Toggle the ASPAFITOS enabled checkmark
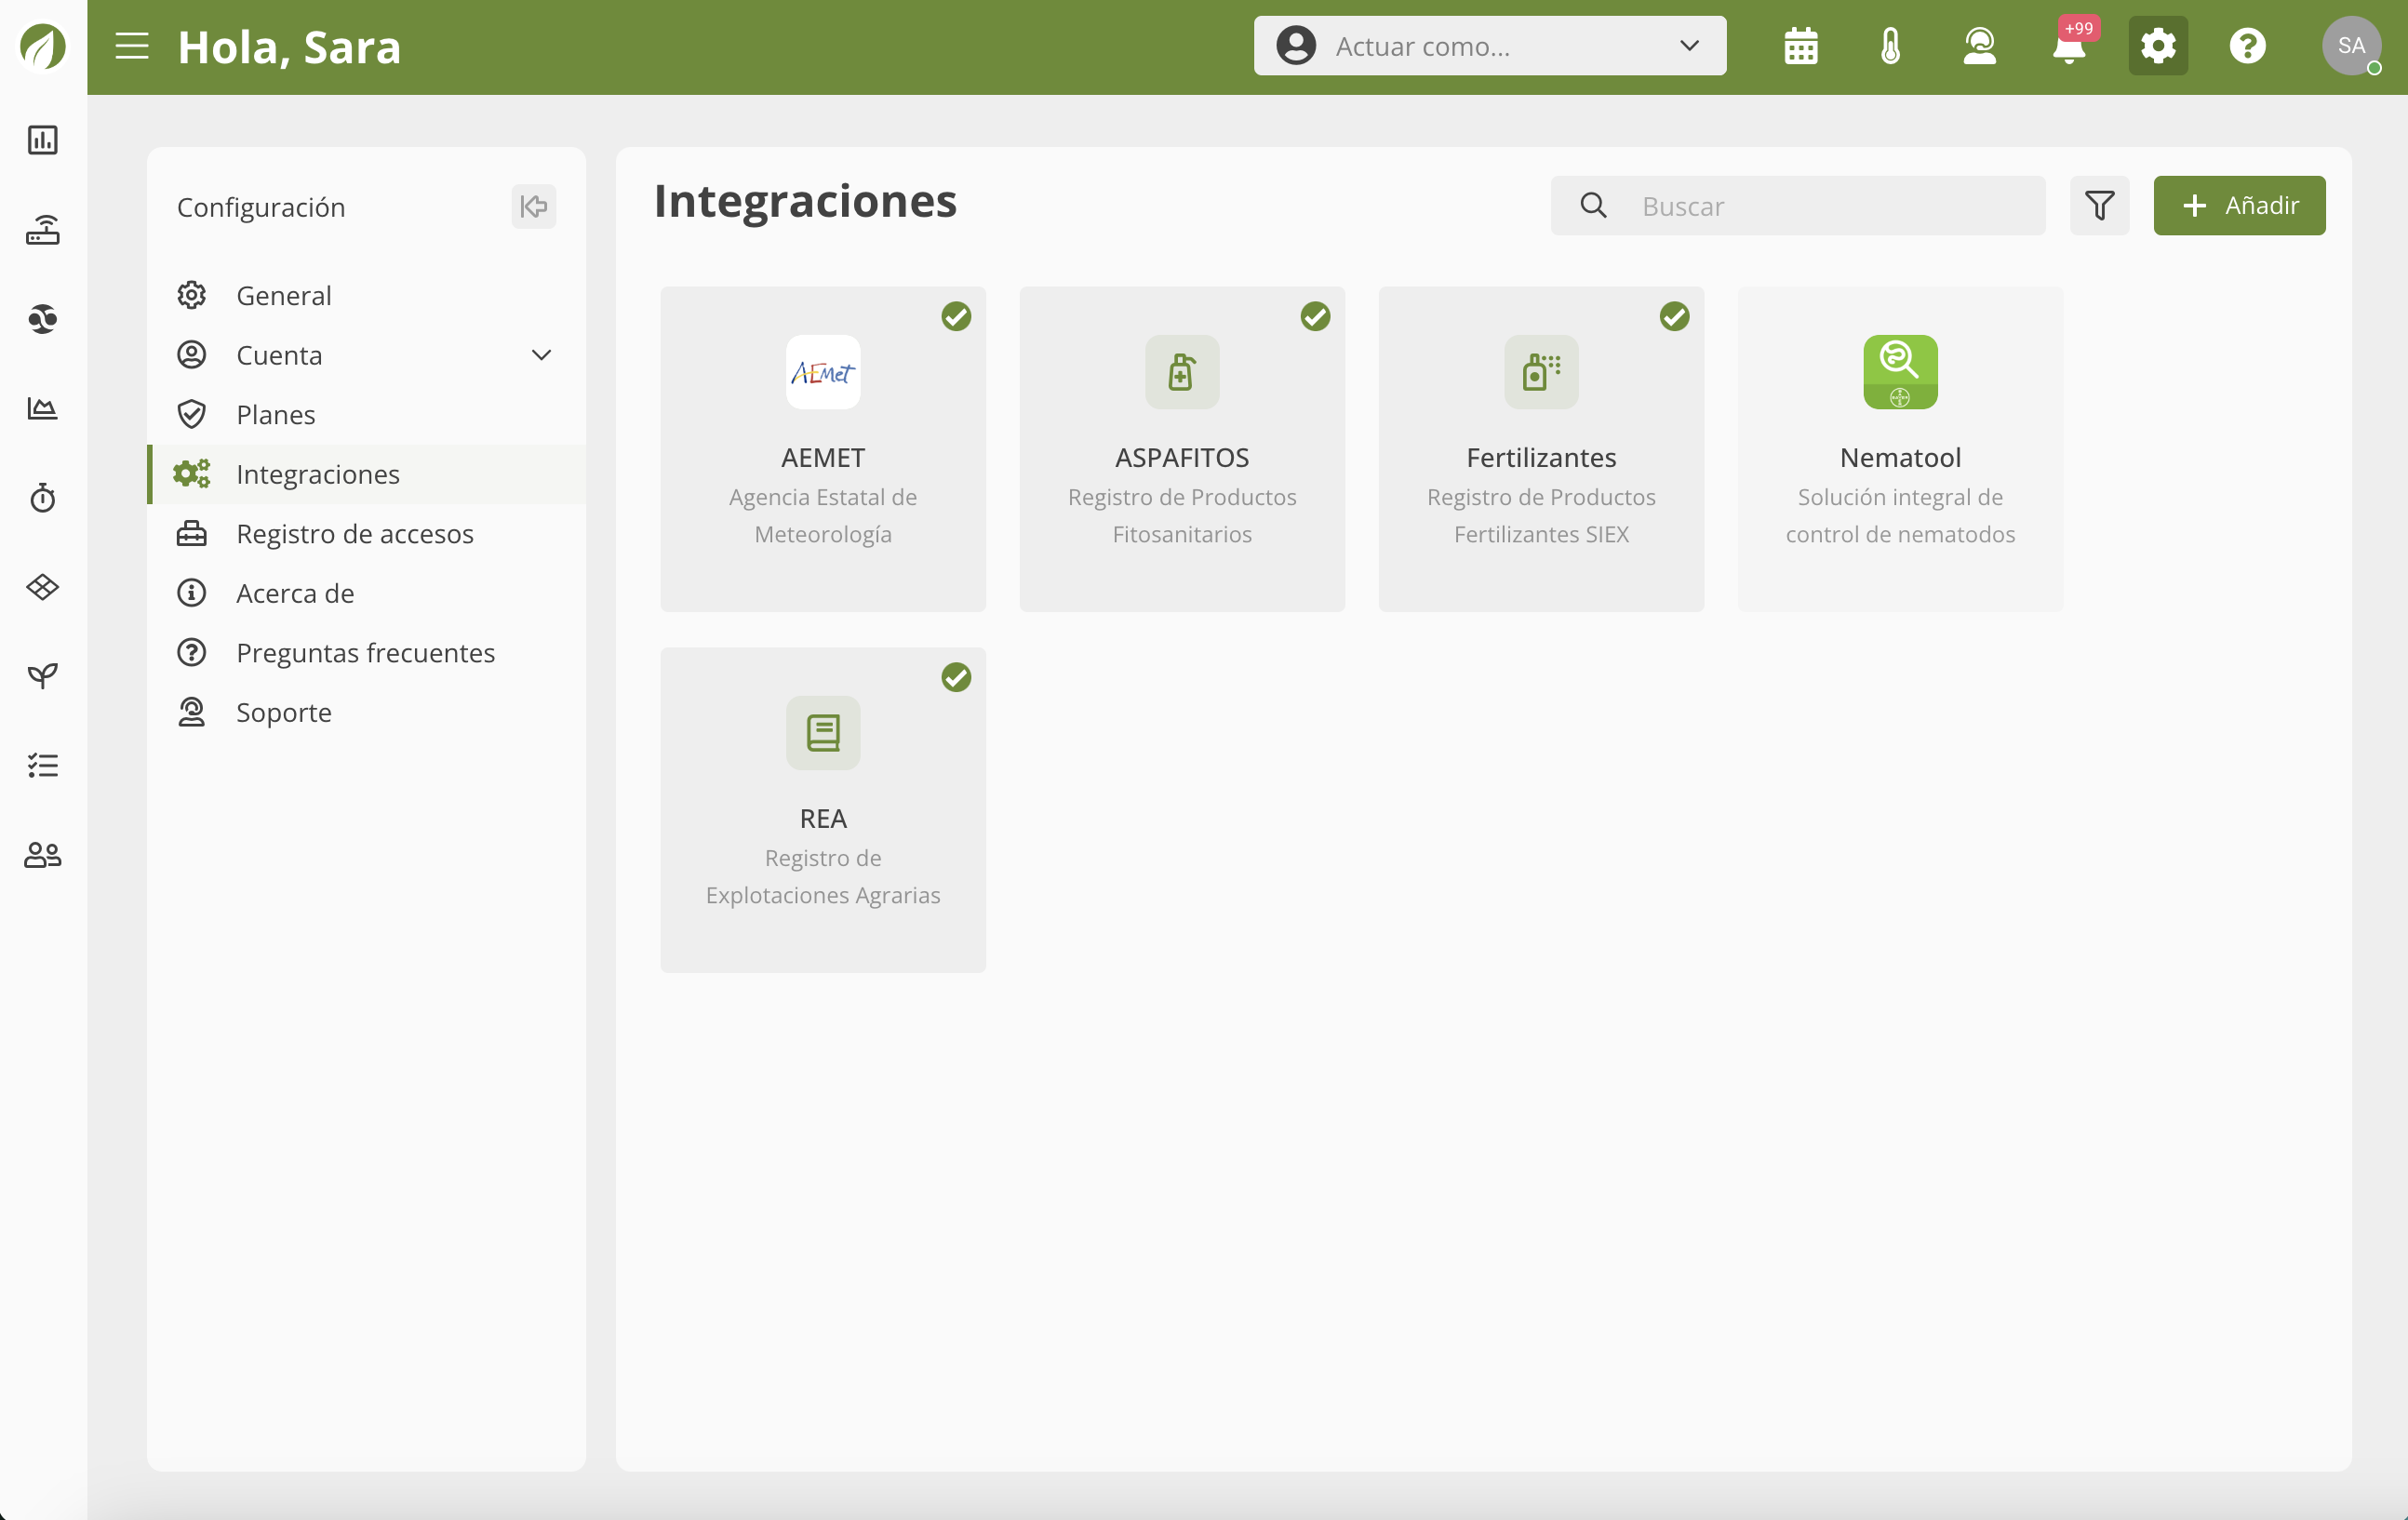 point(1315,317)
